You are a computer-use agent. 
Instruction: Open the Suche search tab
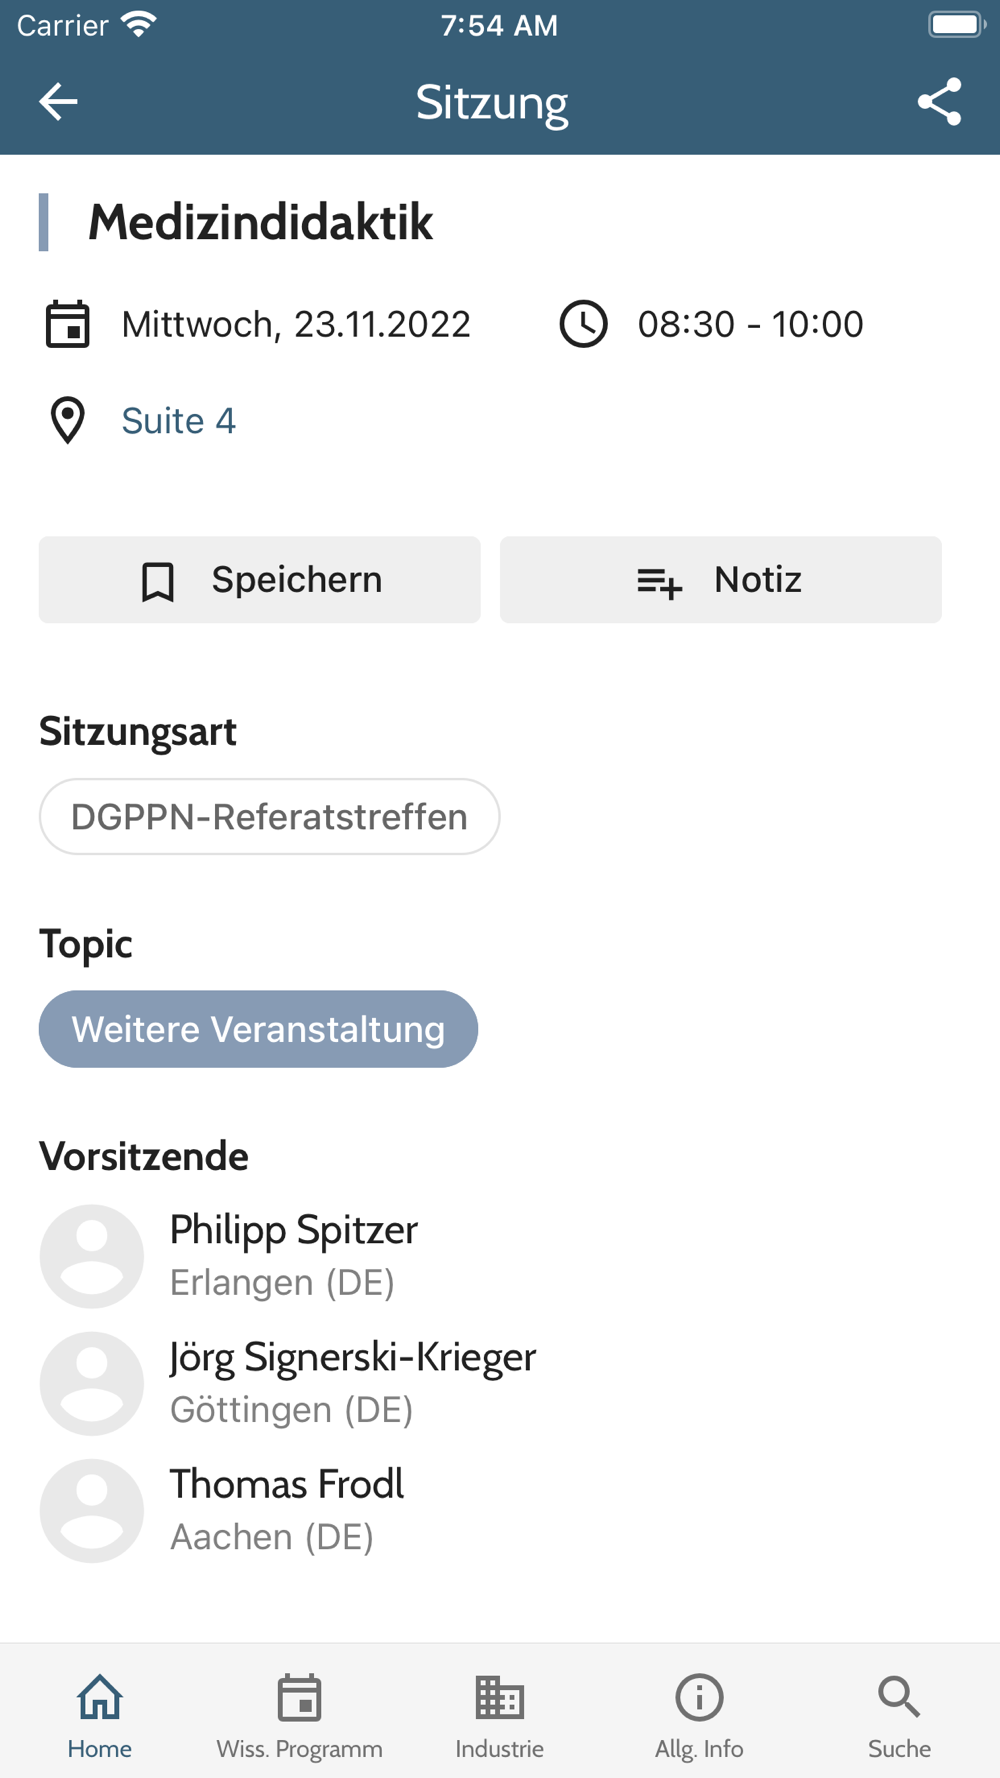click(899, 1715)
